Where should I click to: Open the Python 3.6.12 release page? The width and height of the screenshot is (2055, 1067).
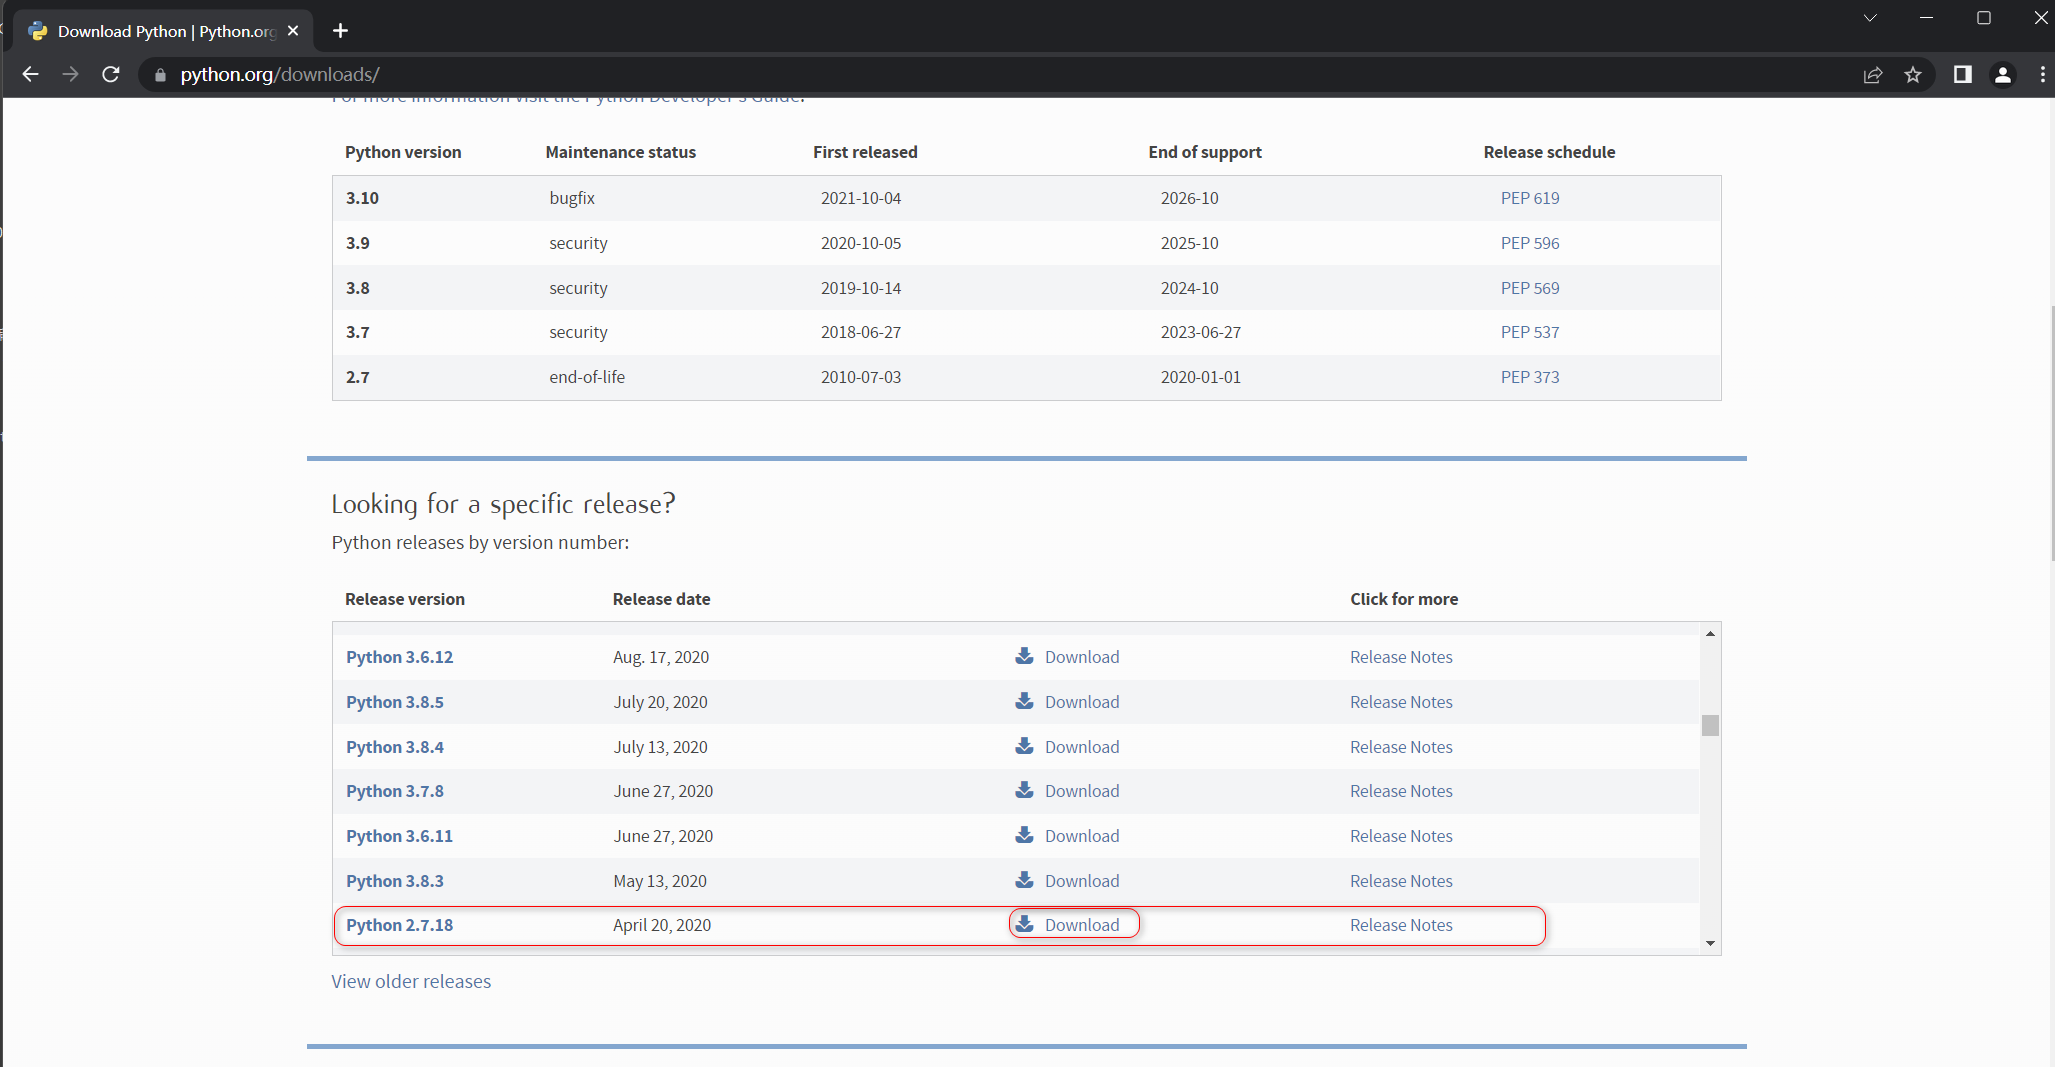click(399, 657)
